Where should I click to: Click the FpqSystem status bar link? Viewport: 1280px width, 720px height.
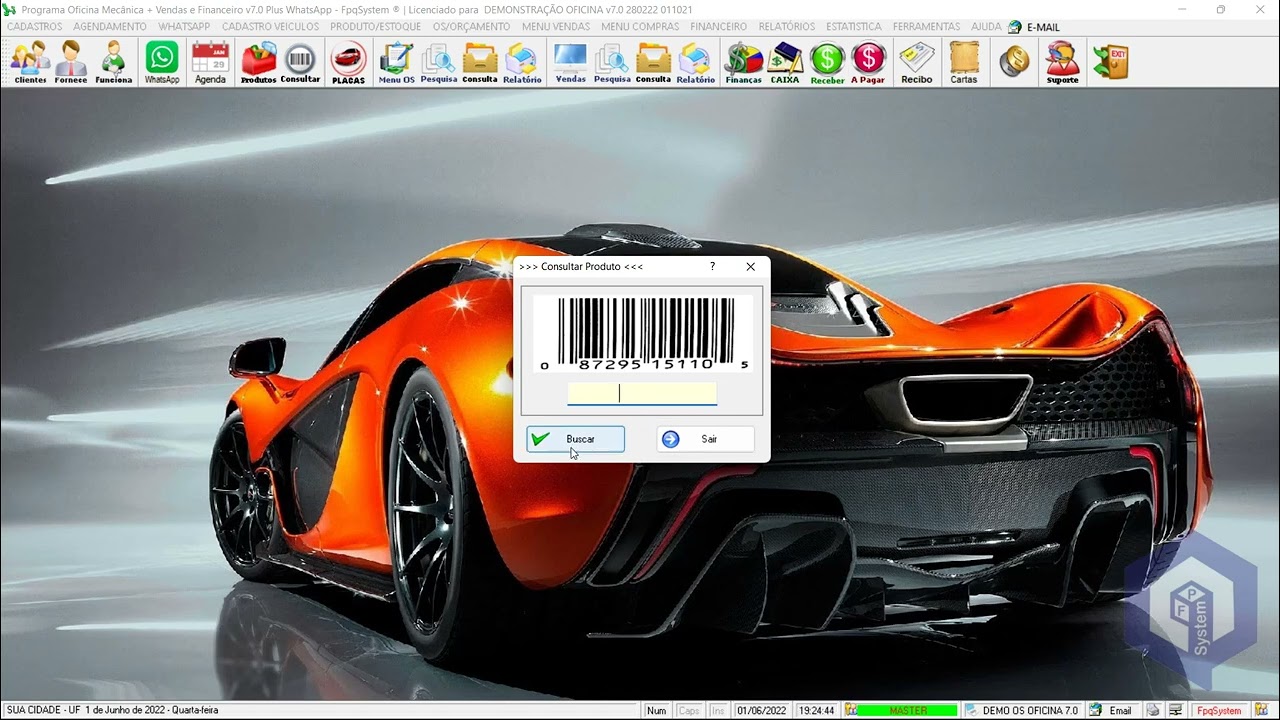(1219, 710)
